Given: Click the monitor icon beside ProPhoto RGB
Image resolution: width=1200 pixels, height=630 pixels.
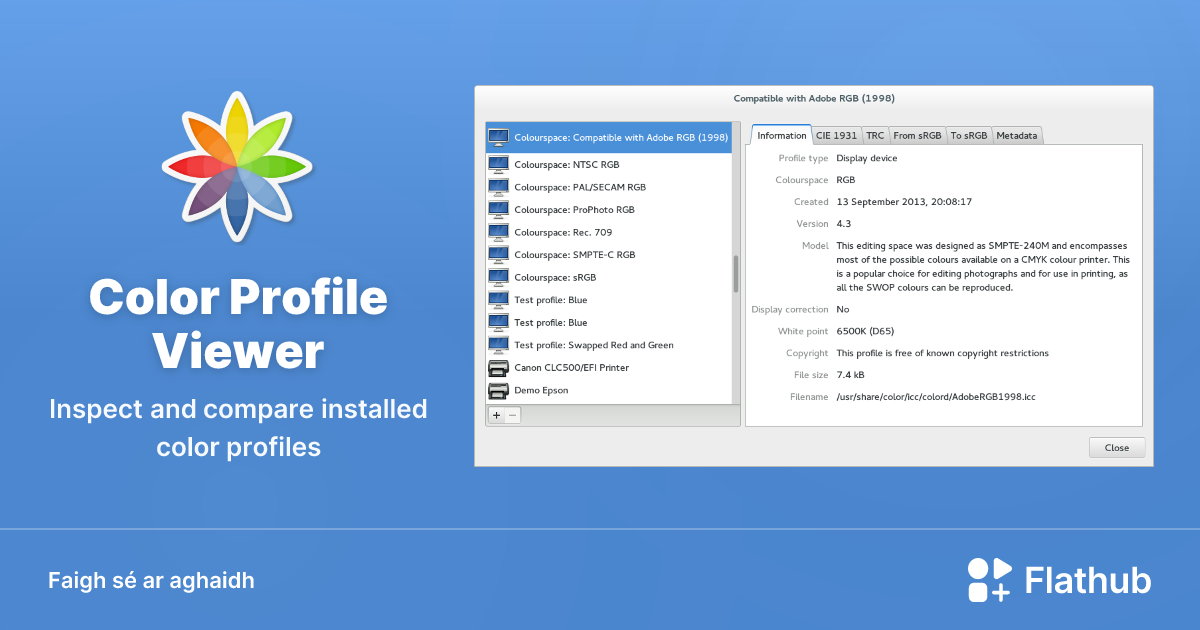Looking at the screenshot, I should 498,210.
